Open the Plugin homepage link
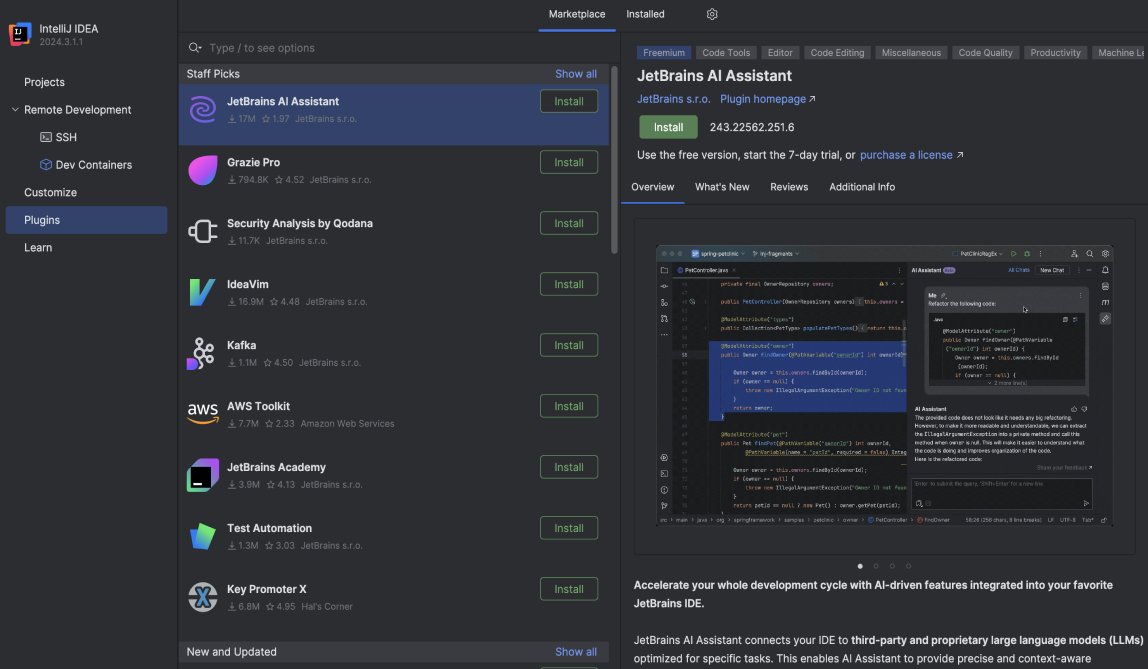 pos(767,100)
